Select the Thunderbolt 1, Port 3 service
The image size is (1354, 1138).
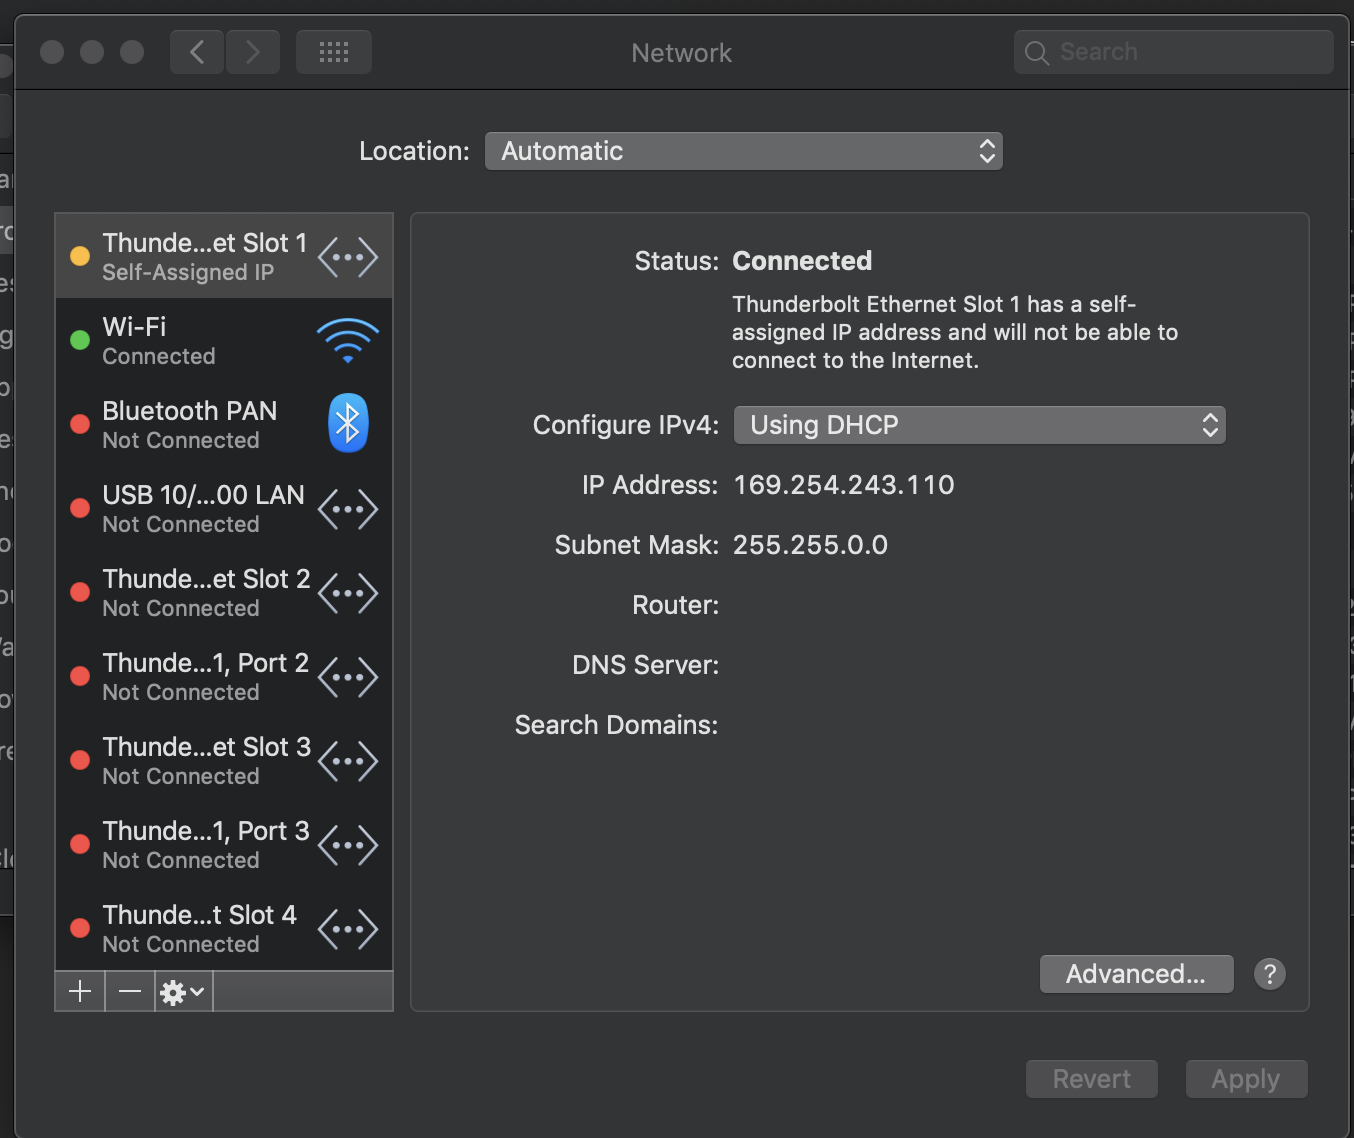click(x=224, y=845)
